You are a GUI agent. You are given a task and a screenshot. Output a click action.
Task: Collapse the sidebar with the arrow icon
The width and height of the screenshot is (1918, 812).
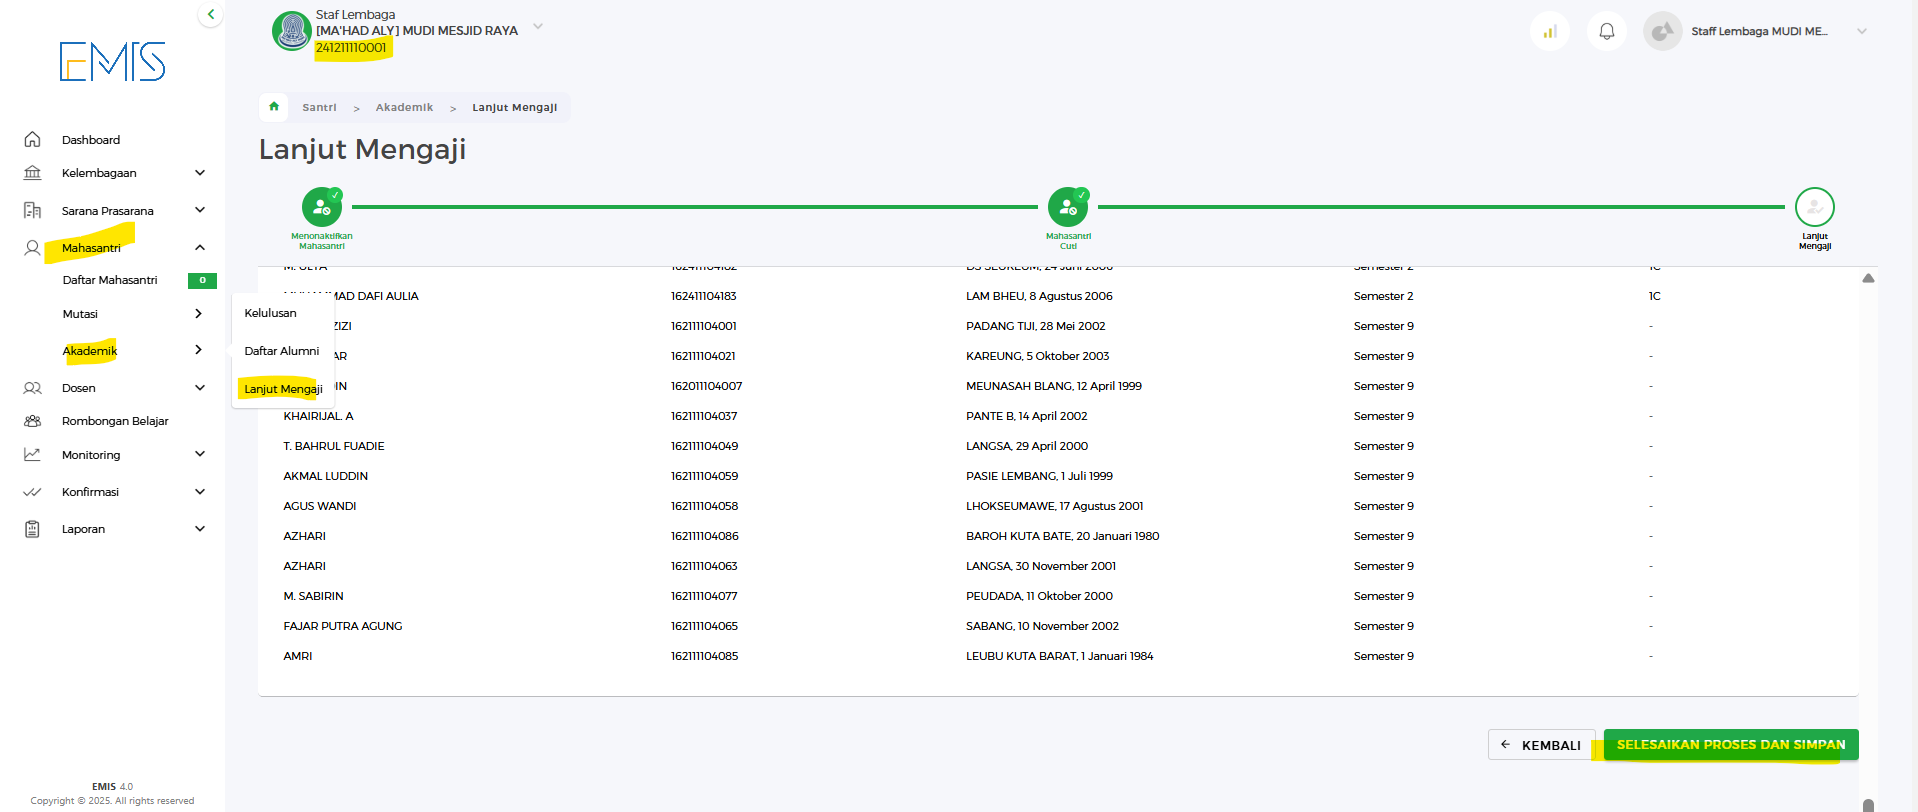pyautogui.click(x=210, y=14)
